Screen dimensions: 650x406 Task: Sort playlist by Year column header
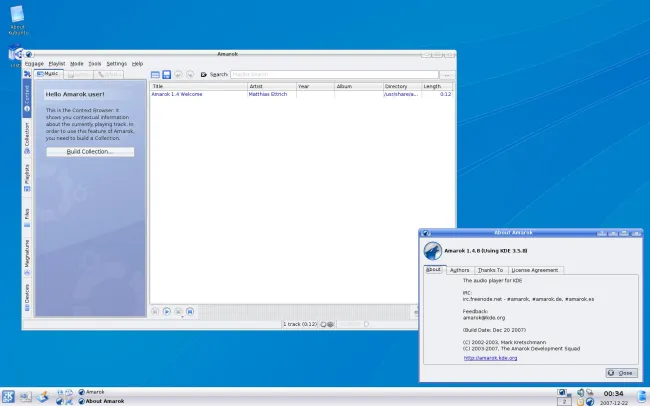[x=315, y=86]
